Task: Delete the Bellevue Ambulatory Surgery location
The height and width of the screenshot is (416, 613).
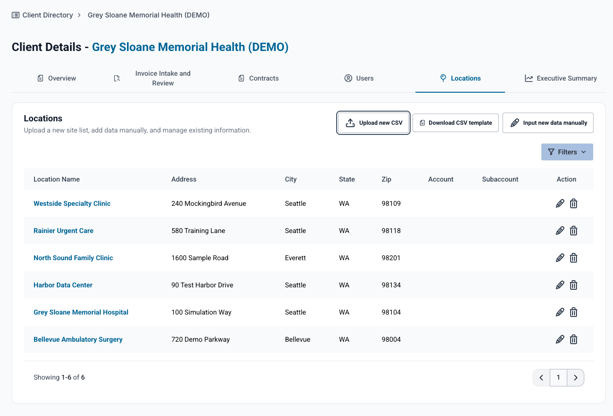Action: (x=574, y=339)
